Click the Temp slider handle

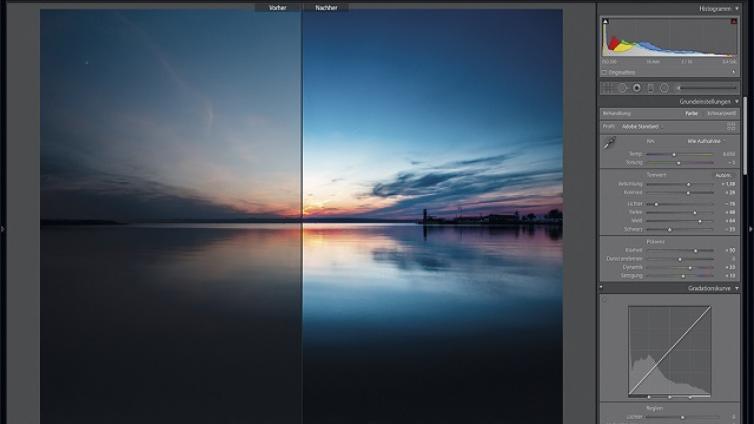[674, 154]
